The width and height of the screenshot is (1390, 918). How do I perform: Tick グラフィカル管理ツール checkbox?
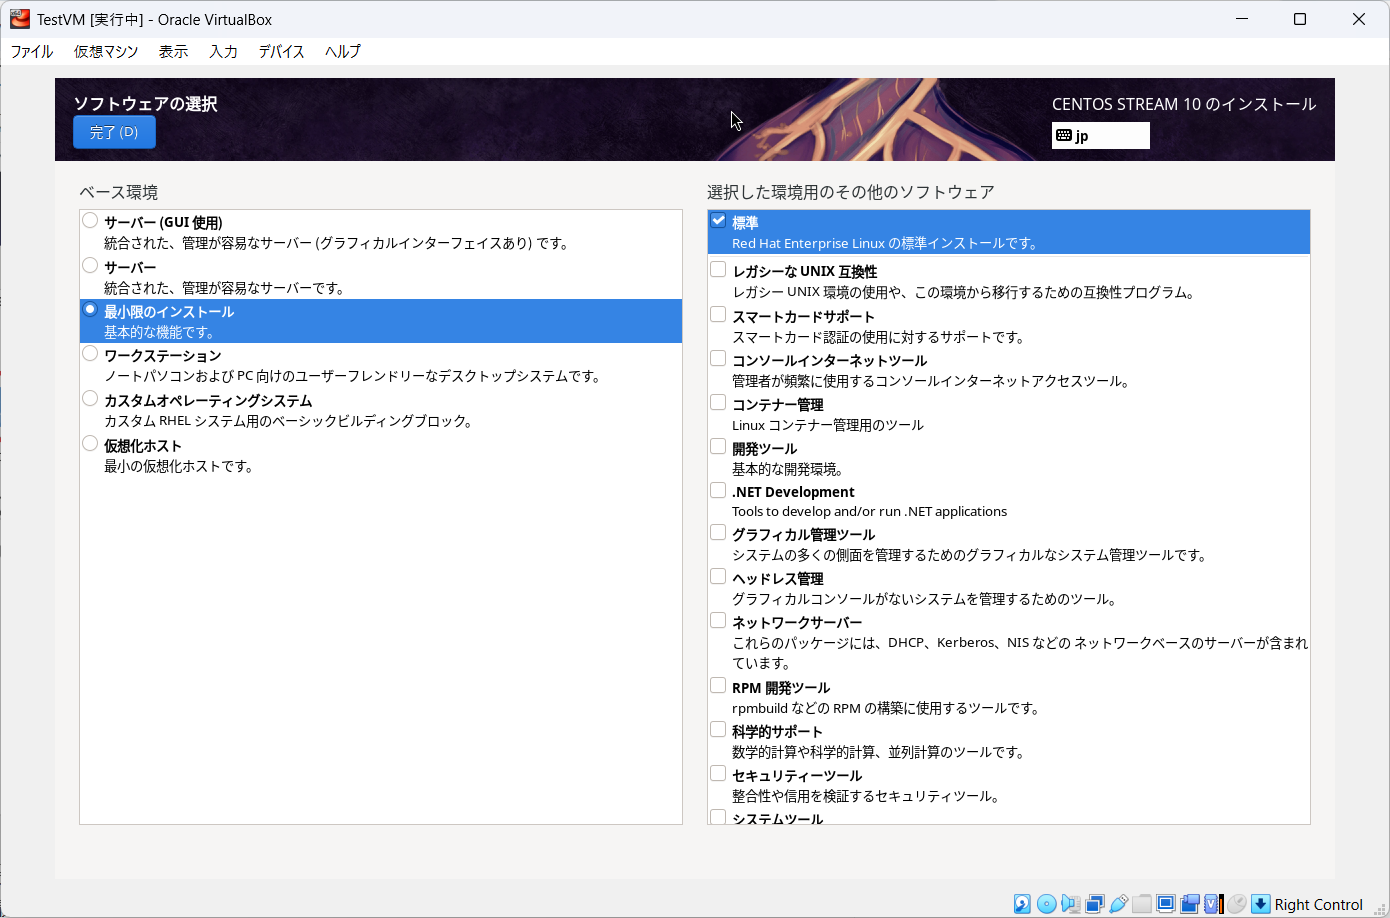click(x=718, y=533)
